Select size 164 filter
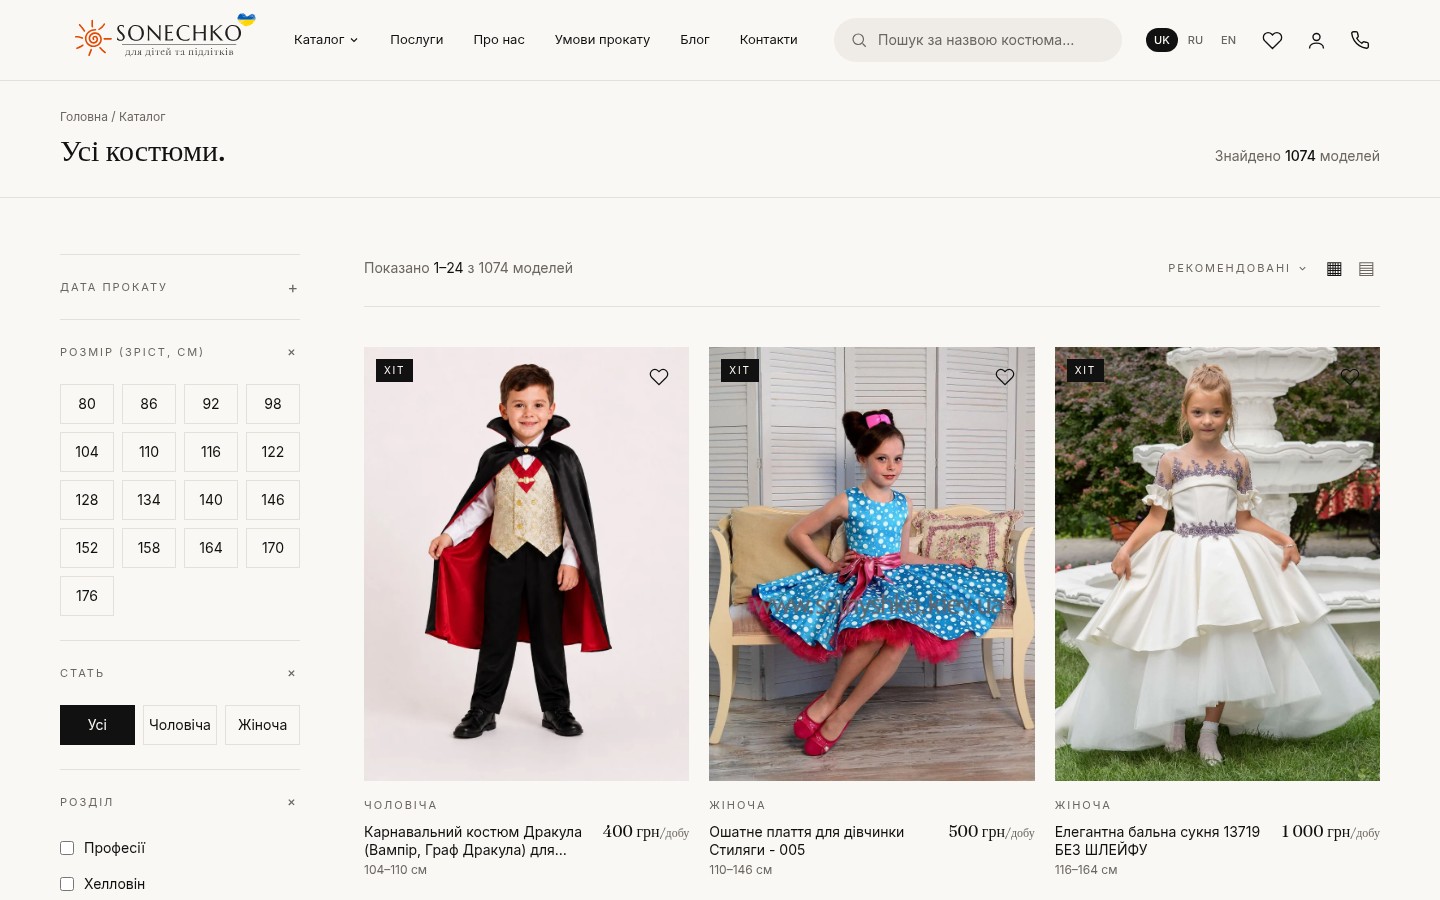 pos(211,548)
